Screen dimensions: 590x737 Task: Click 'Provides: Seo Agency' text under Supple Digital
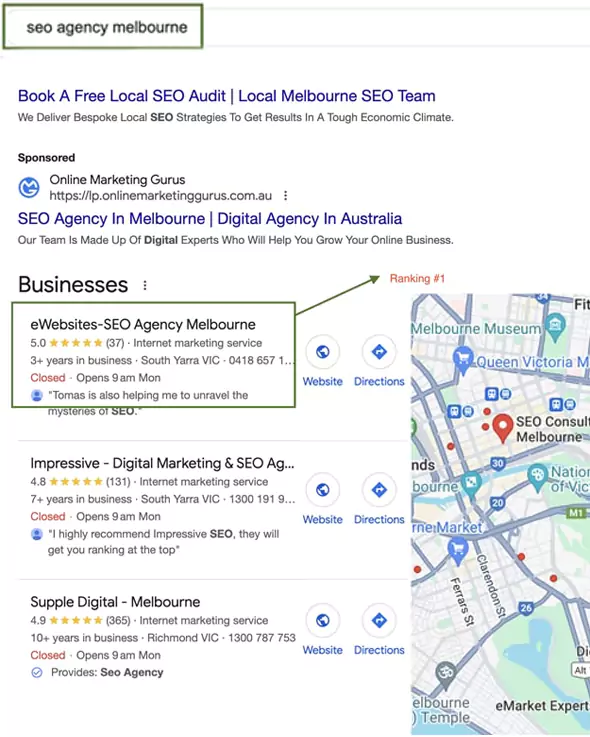coord(107,673)
